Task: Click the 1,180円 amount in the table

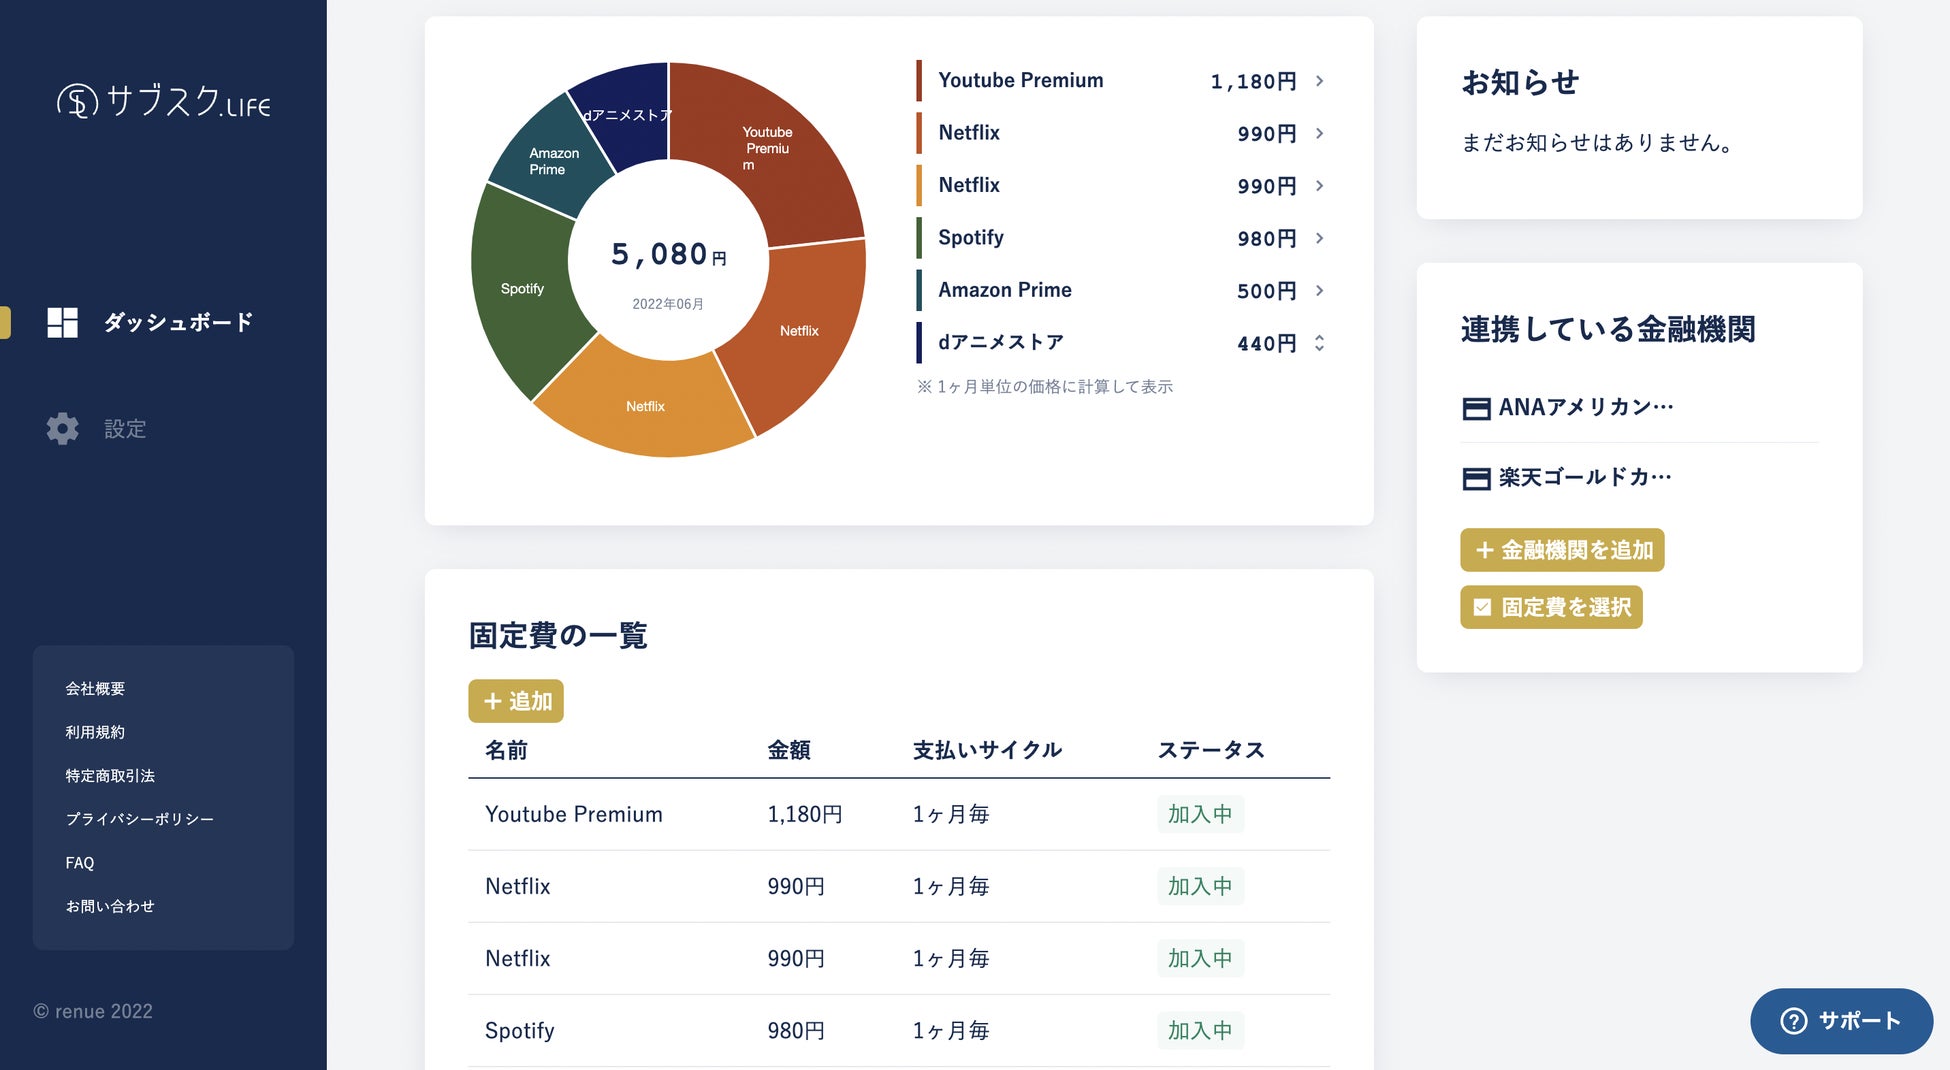Action: pos(805,814)
